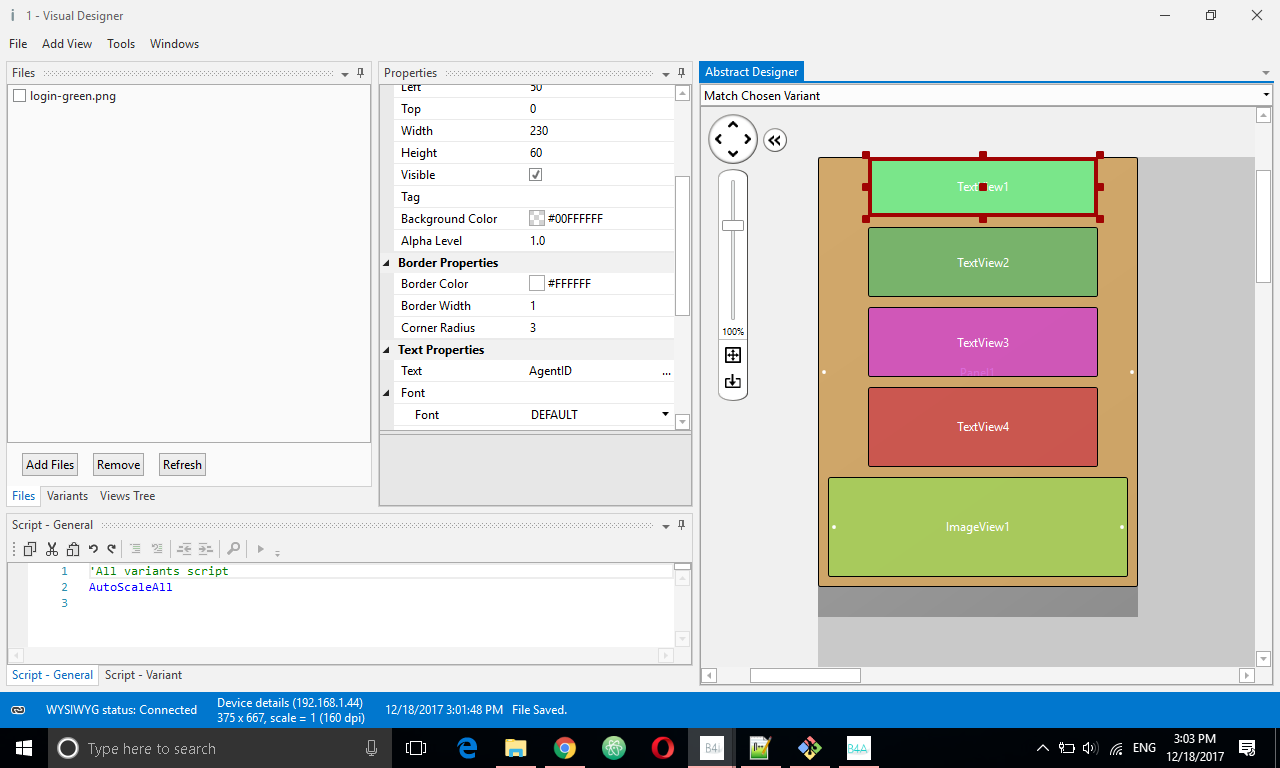Select TextView4 in the designer canvas
The image size is (1280, 768).
tap(983, 427)
